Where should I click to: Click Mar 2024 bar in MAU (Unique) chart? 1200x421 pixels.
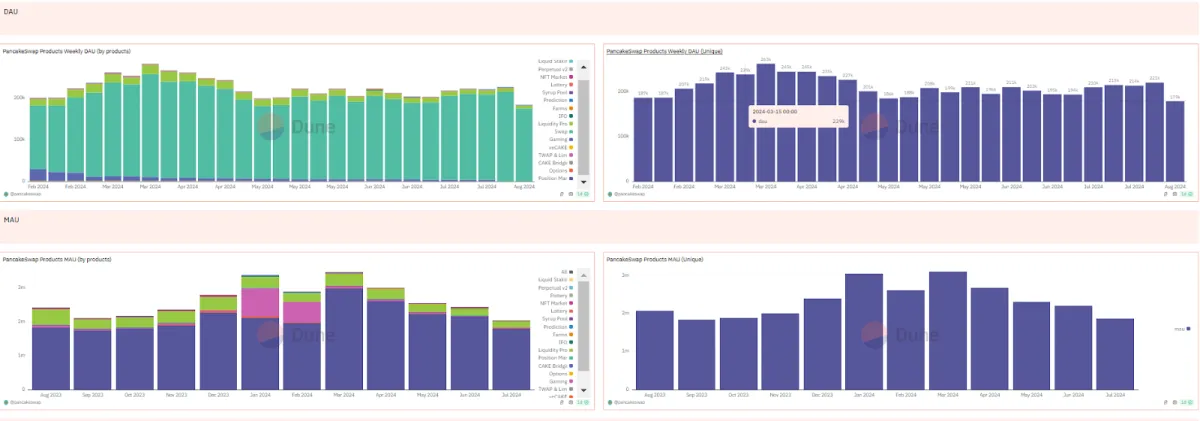pyautogui.click(x=948, y=331)
